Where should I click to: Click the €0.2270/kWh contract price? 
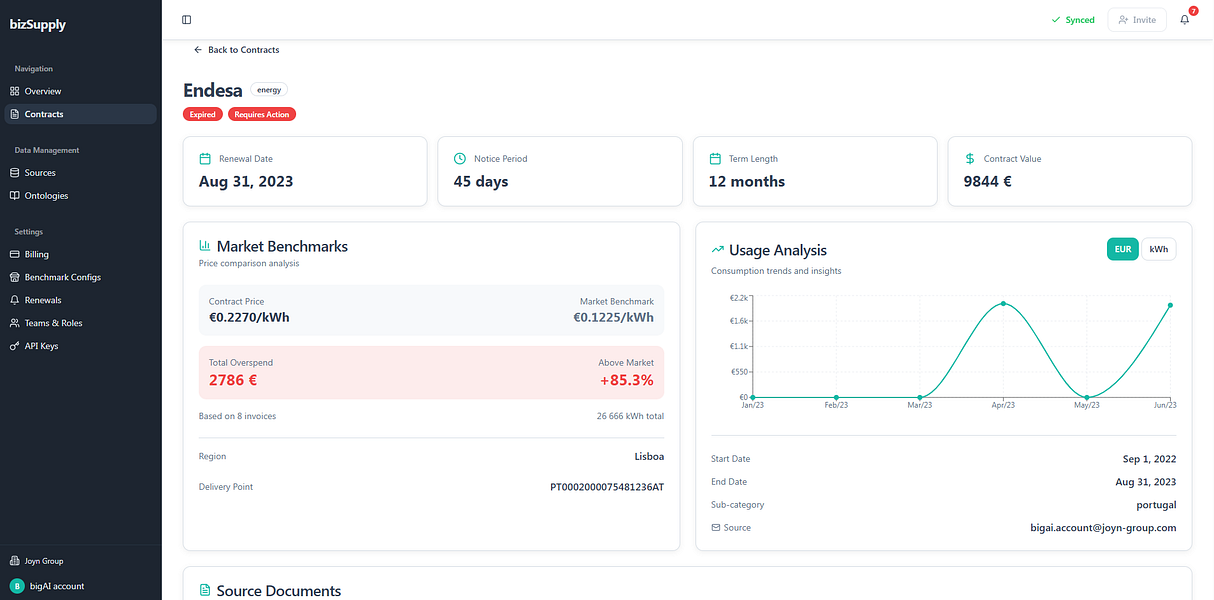tap(249, 318)
